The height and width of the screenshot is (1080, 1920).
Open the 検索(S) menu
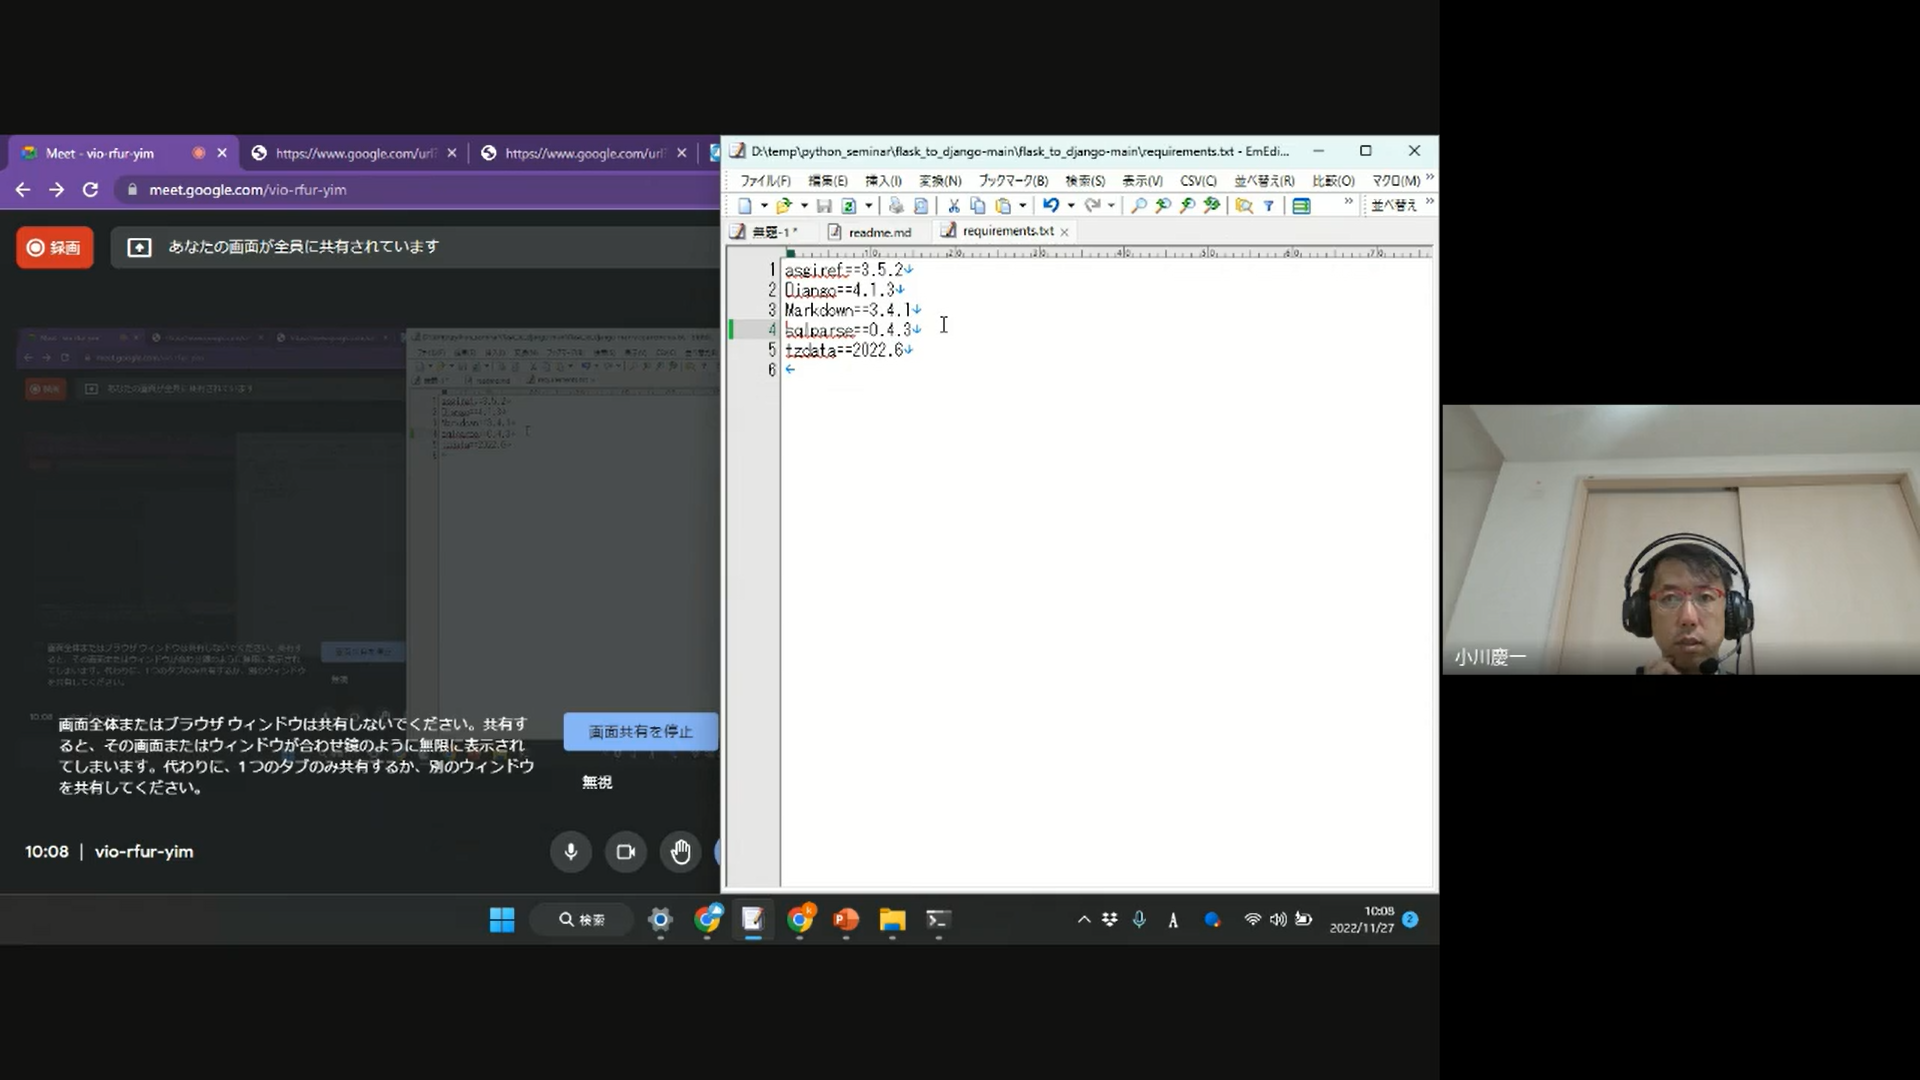(1084, 181)
